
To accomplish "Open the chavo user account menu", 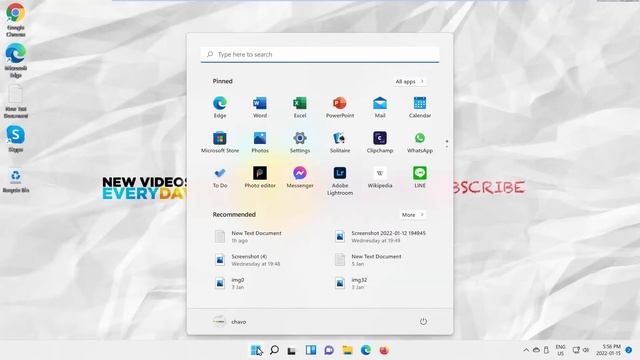I will click(x=230, y=322).
